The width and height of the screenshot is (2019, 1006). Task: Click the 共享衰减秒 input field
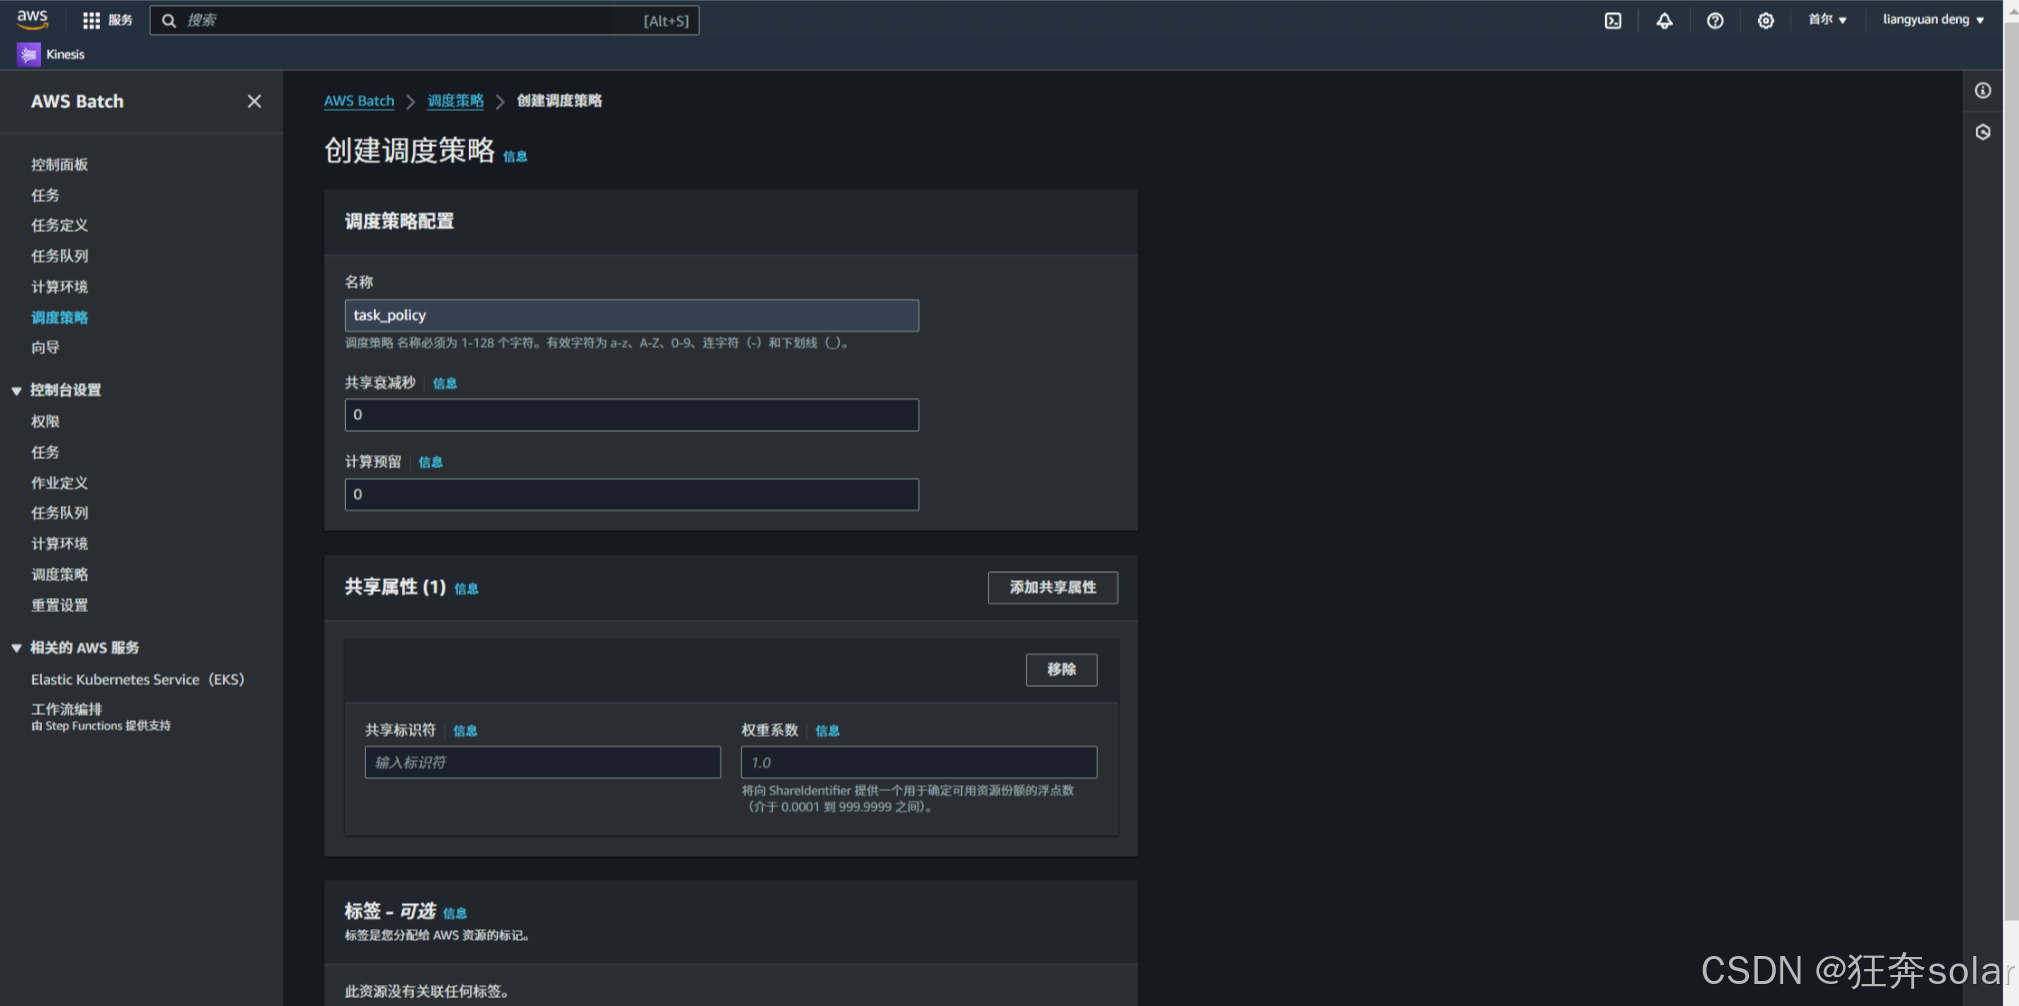click(x=632, y=415)
